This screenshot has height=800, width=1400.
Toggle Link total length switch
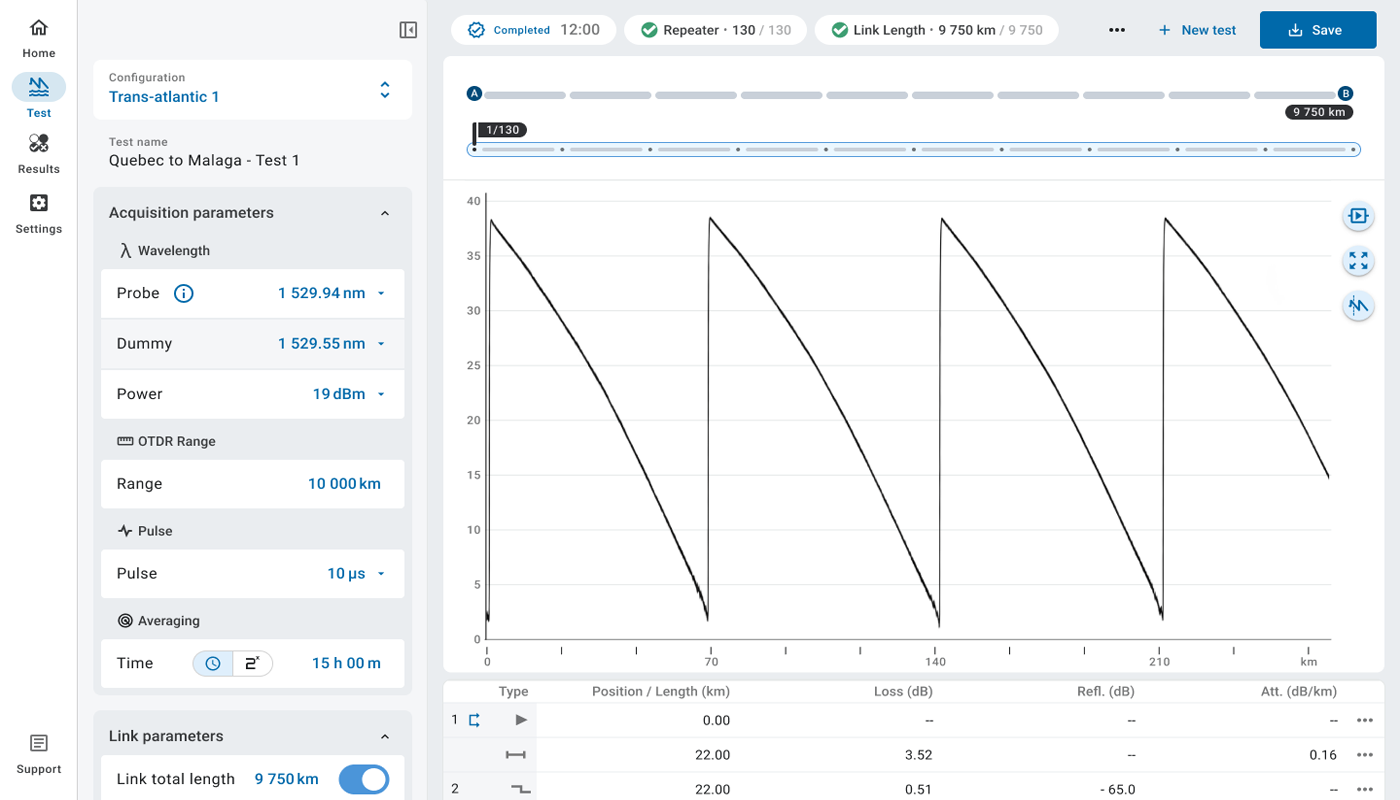tap(363, 779)
